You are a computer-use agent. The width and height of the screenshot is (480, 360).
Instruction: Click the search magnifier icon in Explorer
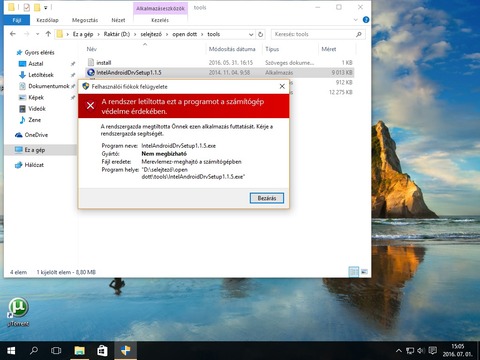pyautogui.click(x=359, y=34)
